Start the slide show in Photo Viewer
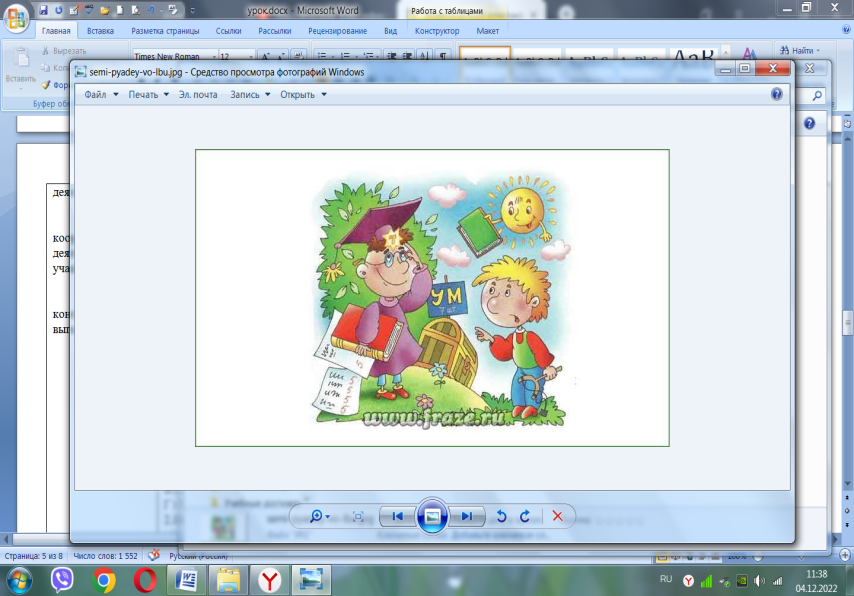This screenshot has height=596, width=854. coord(432,516)
